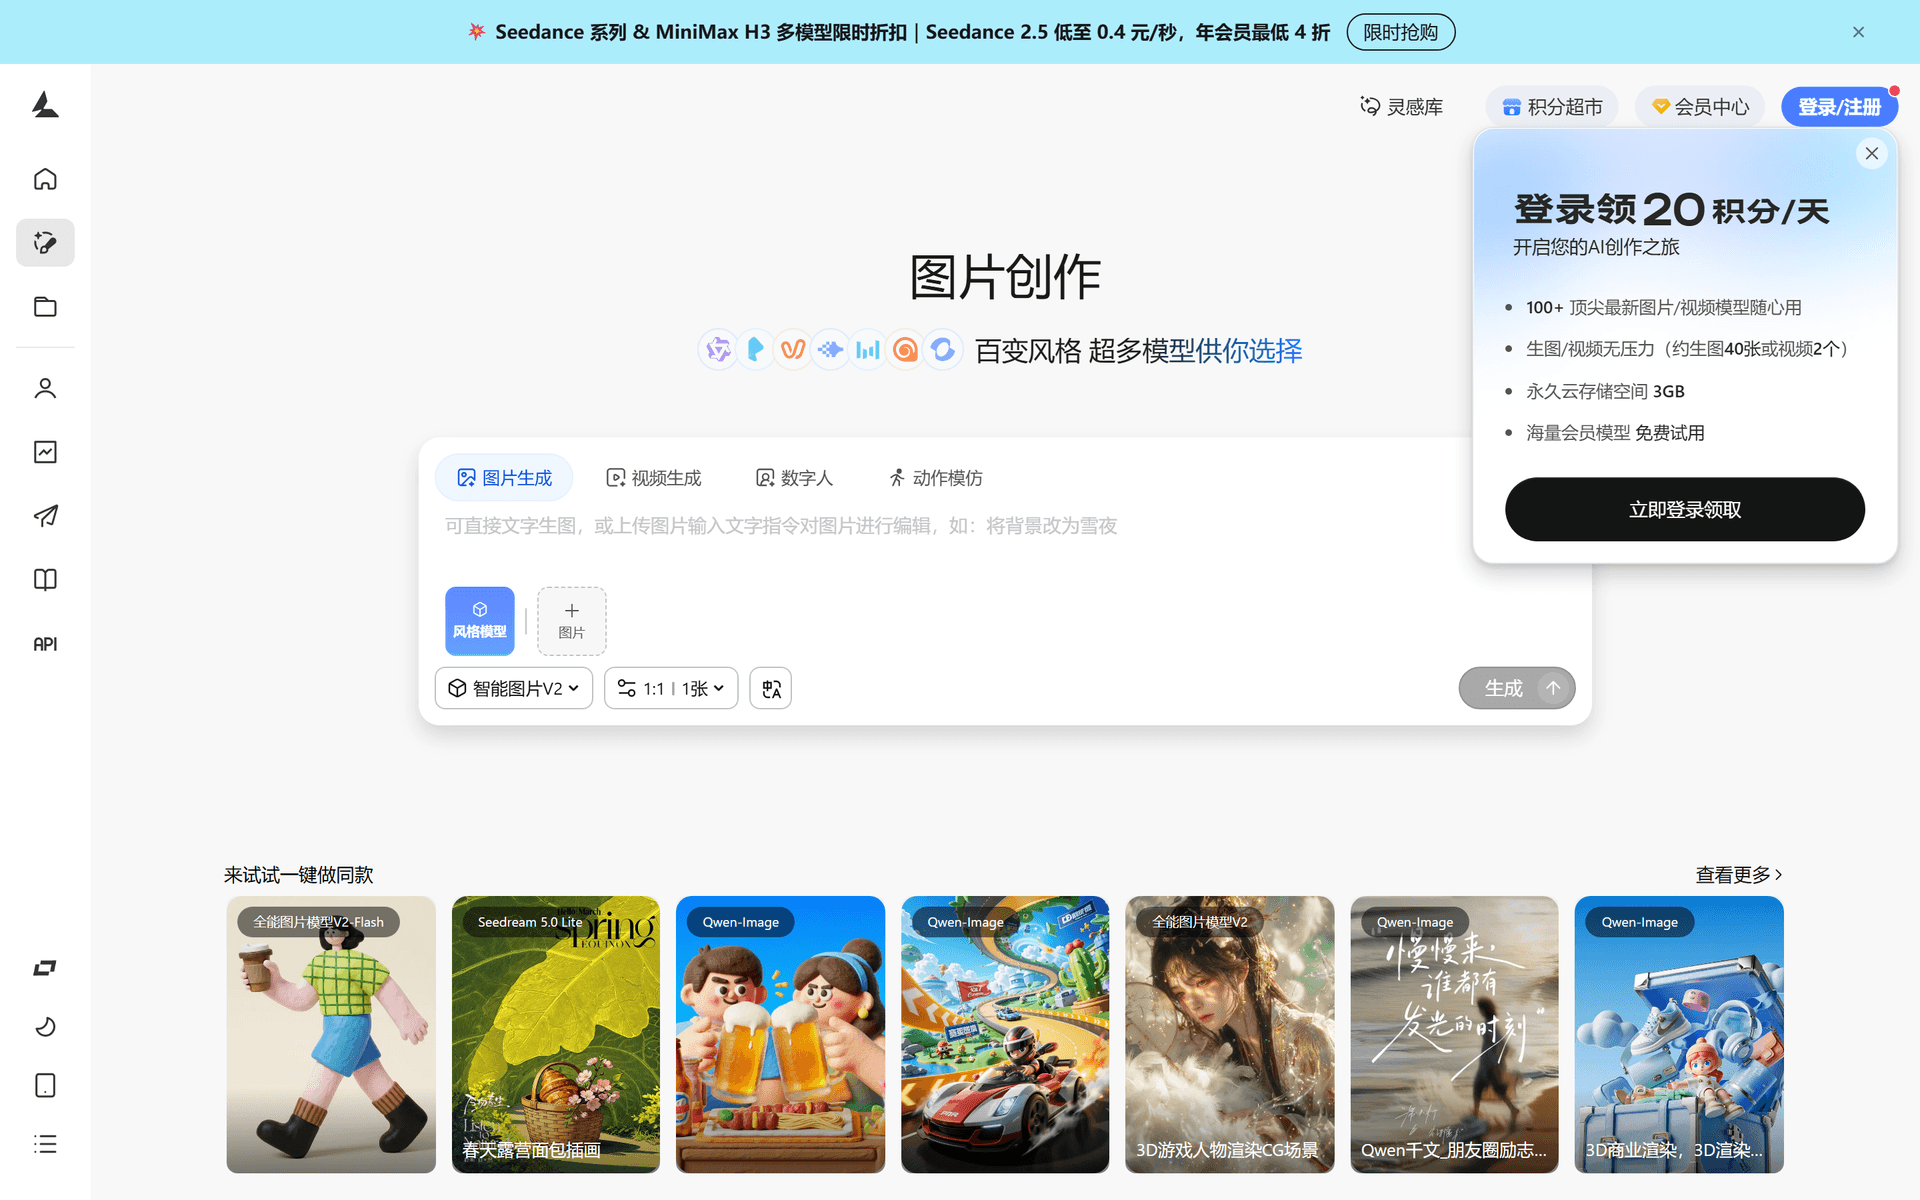Select the creation brush icon in sidebar
This screenshot has height=1200, width=1920.
(45, 242)
